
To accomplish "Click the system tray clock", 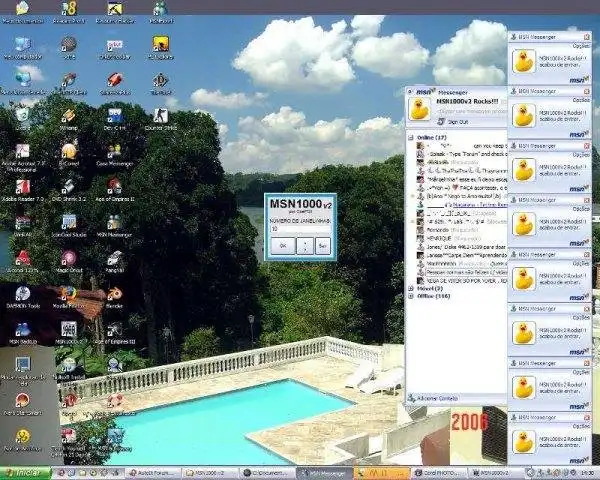I will (x=586, y=473).
